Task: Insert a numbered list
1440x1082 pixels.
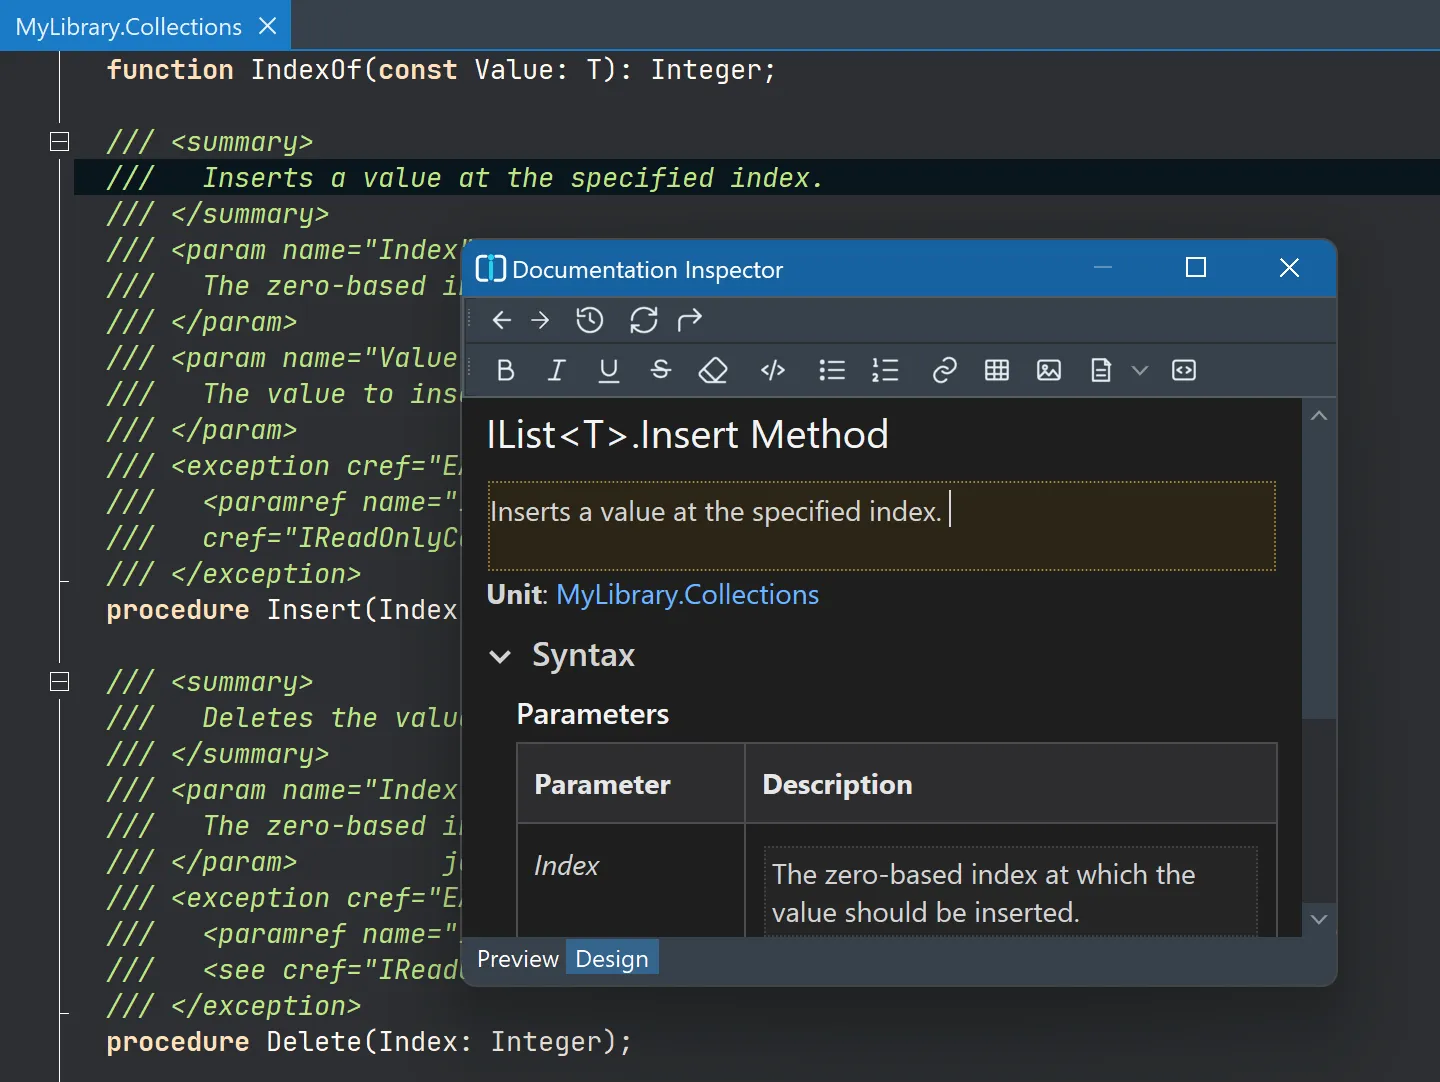Action: 885,371
